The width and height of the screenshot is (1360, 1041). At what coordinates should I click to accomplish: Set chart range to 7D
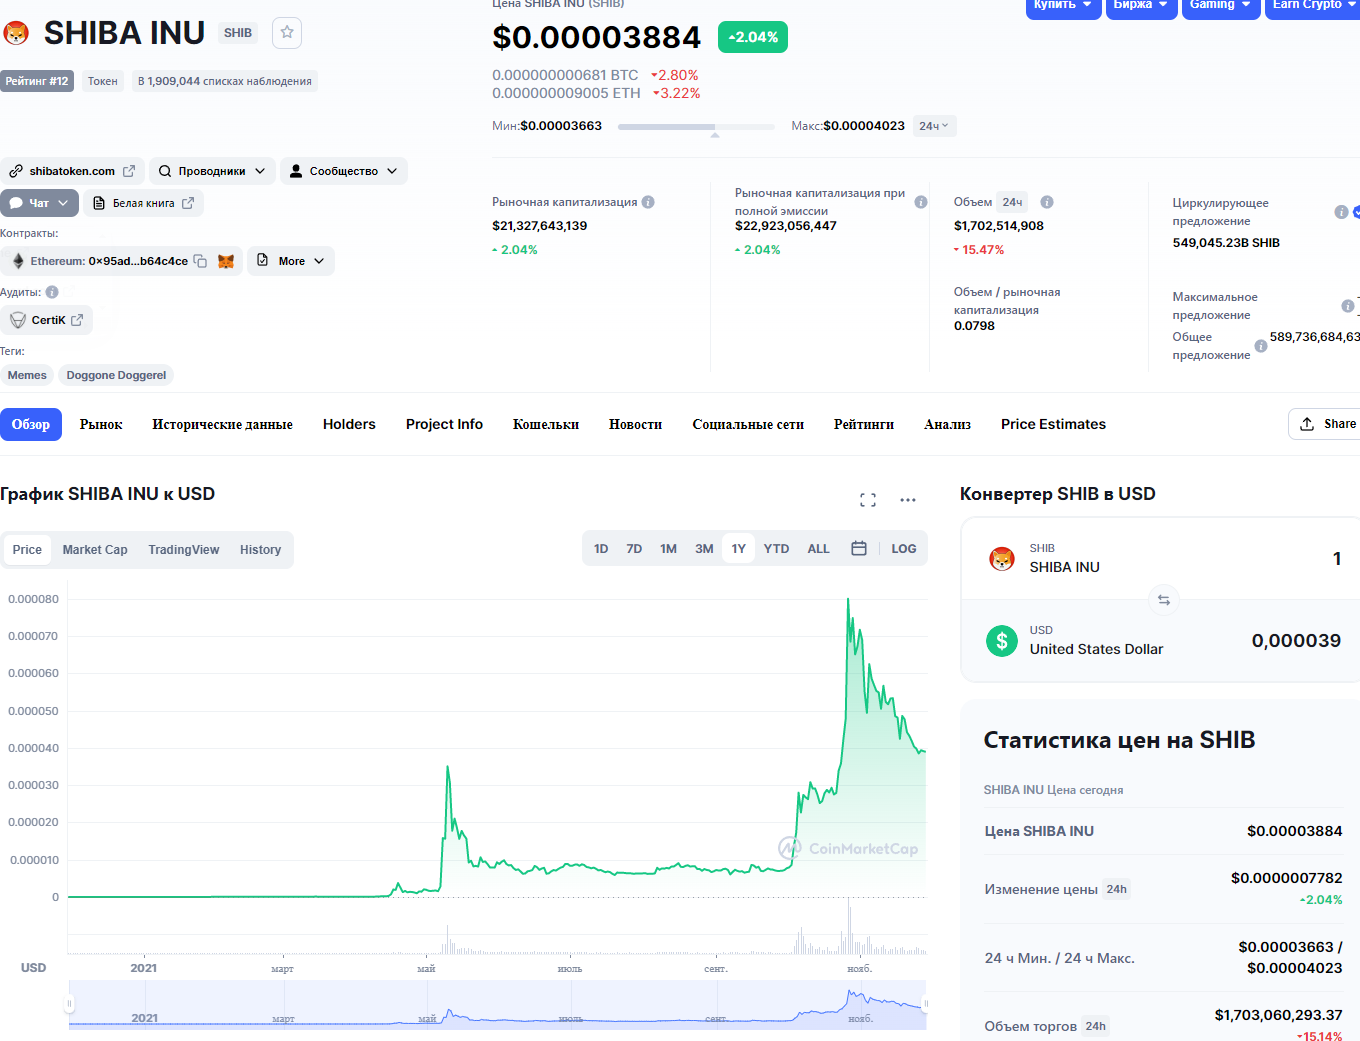click(634, 549)
